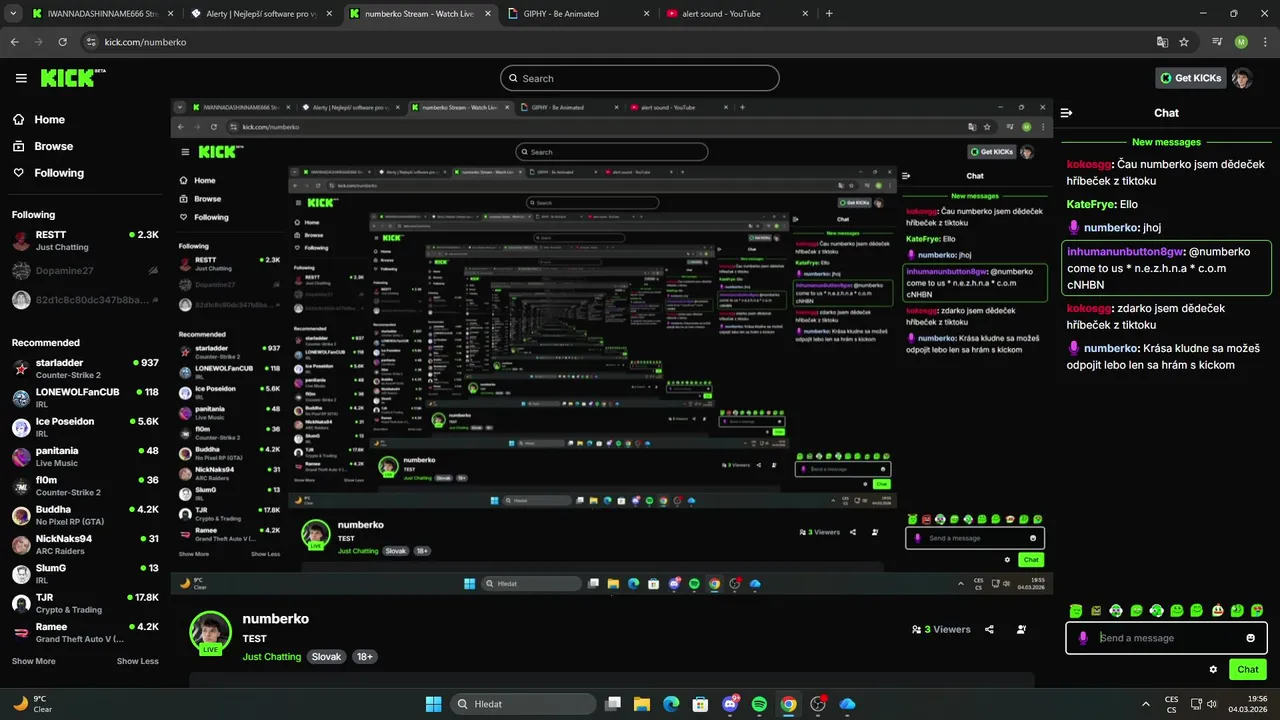View site information icon in address bar
The image size is (1280, 720).
91,42
